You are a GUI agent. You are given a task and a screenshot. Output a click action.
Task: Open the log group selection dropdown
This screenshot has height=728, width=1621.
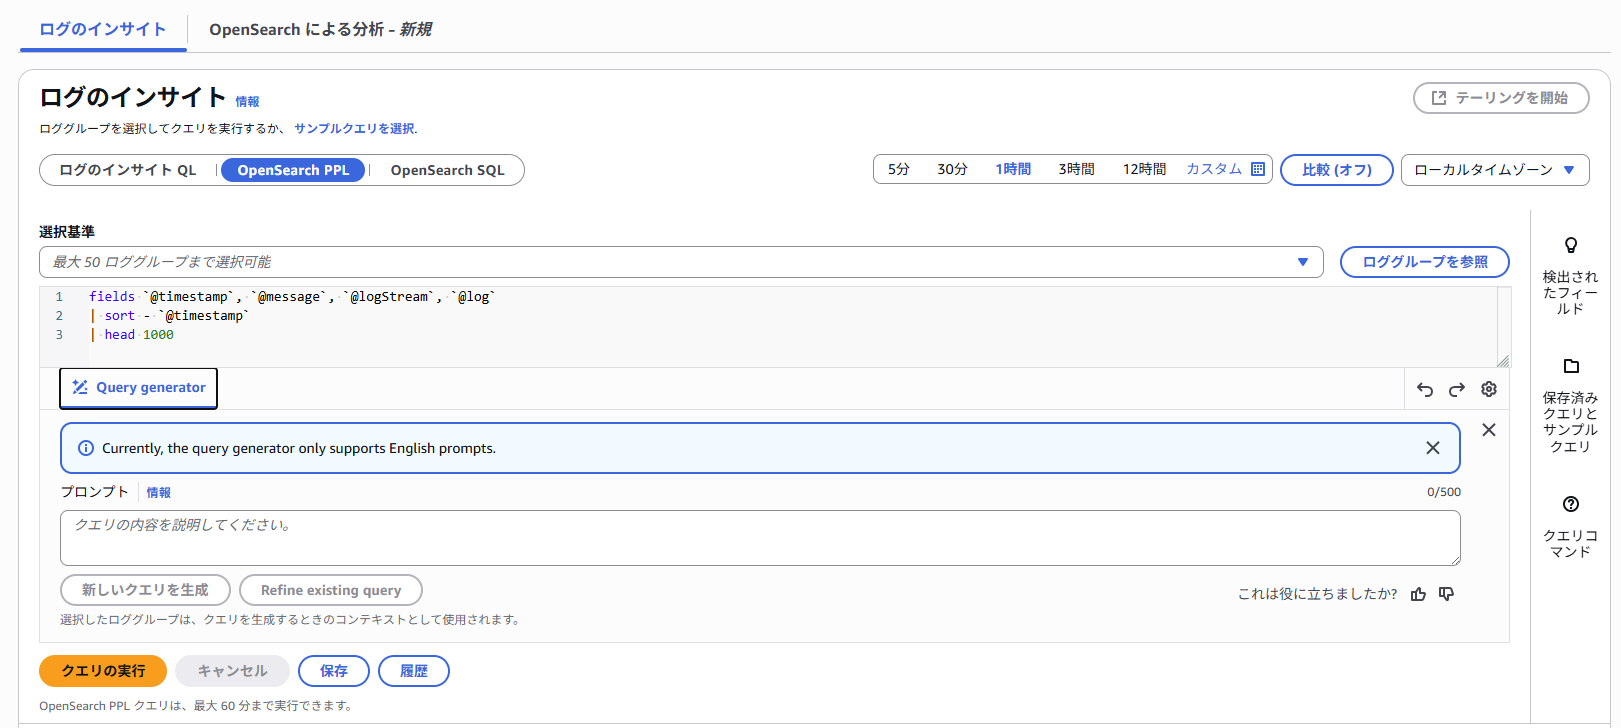(681, 262)
